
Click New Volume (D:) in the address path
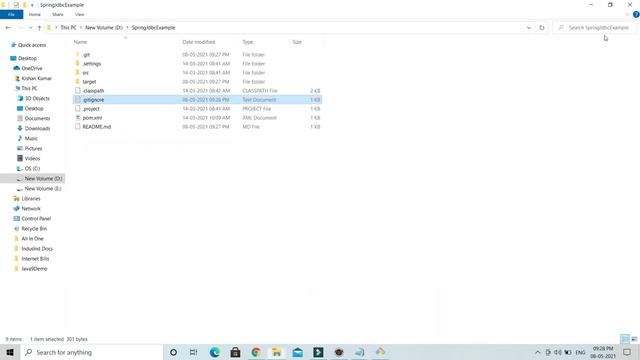pyautogui.click(x=104, y=28)
